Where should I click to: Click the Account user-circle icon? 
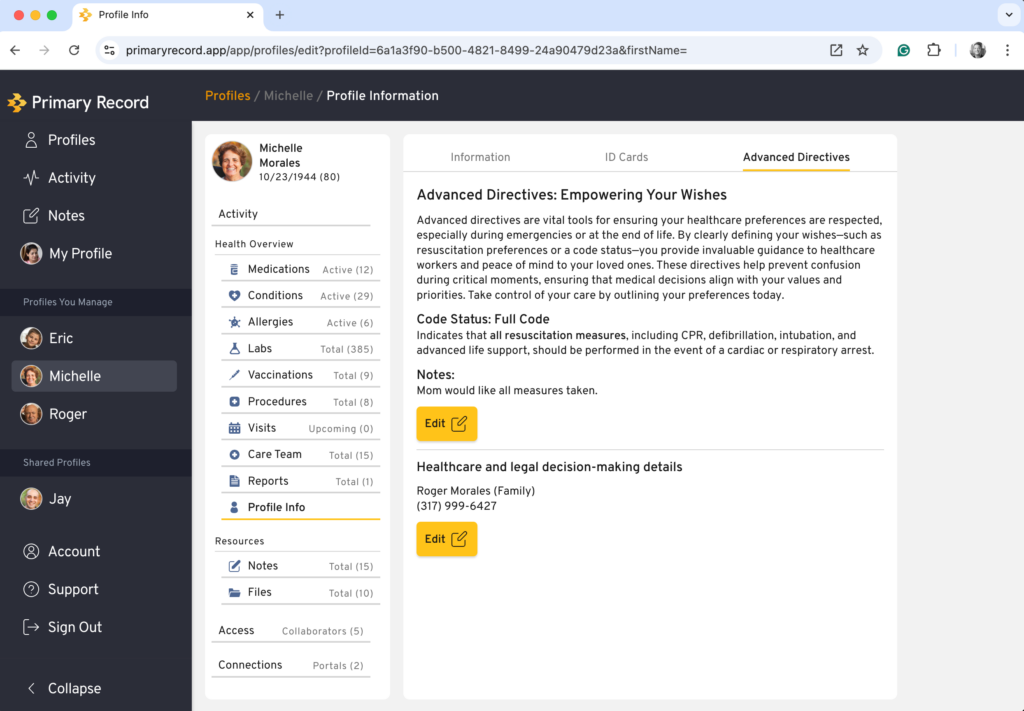31,551
